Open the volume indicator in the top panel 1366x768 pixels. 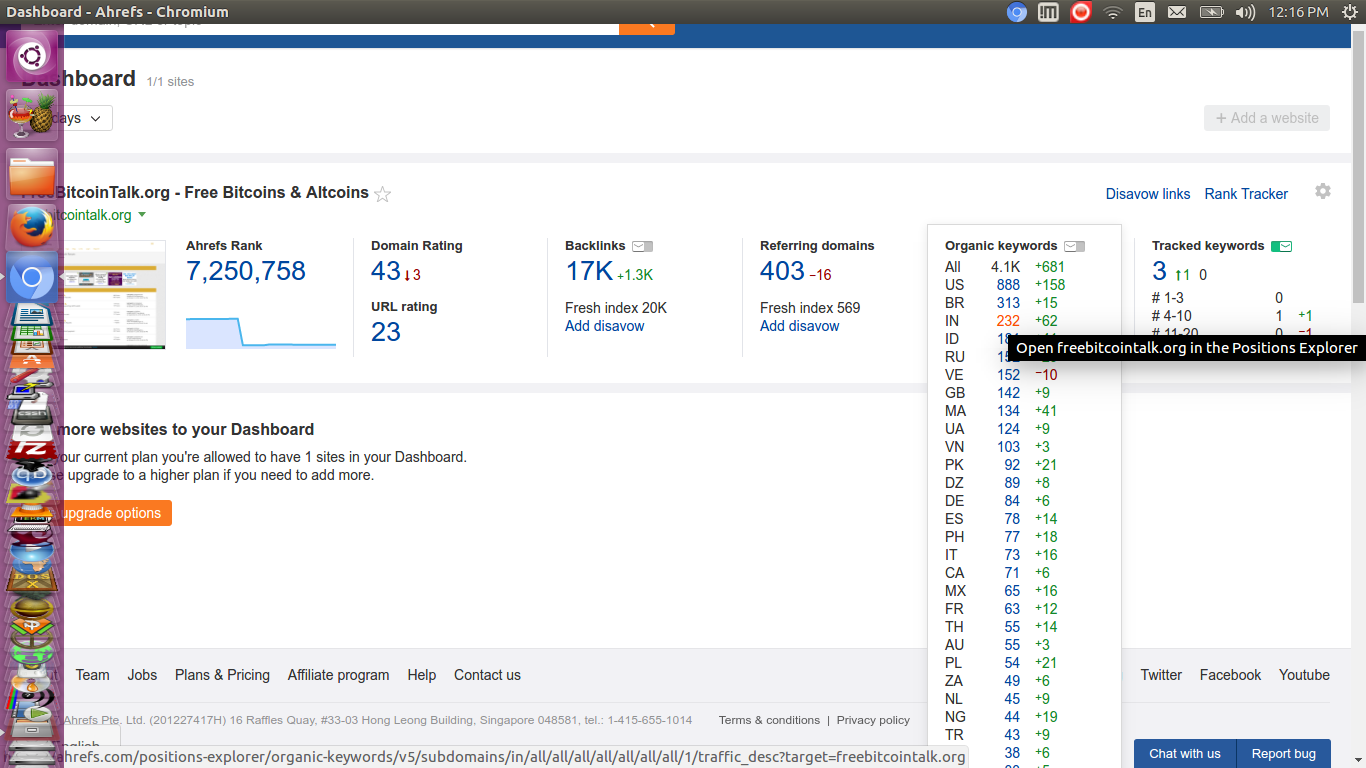tap(1245, 12)
